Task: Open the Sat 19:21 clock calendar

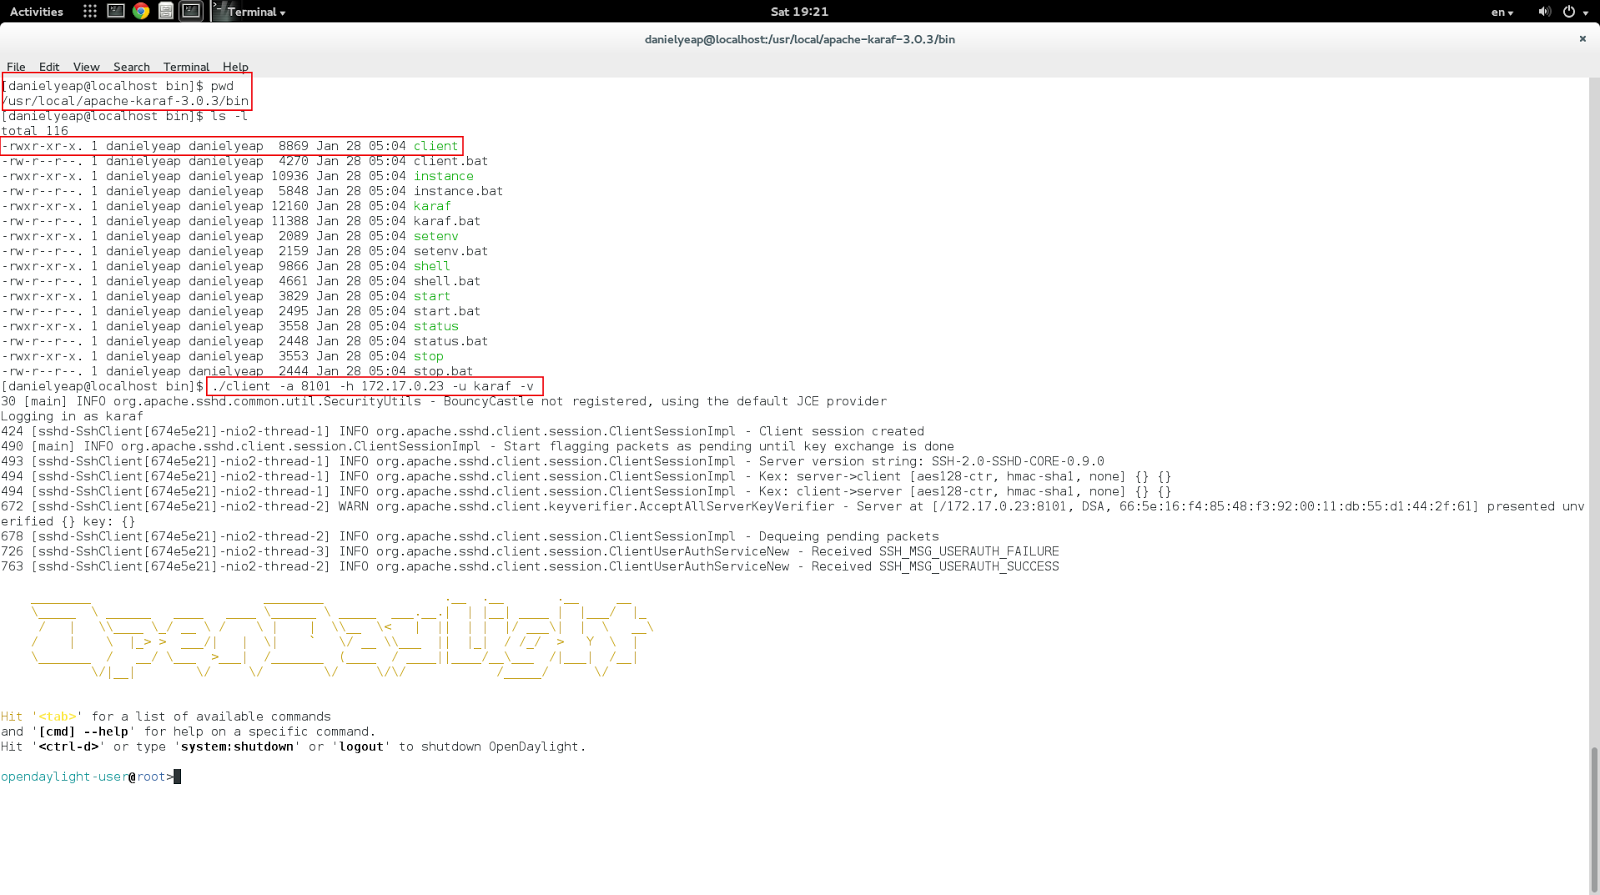Action: pos(799,12)
